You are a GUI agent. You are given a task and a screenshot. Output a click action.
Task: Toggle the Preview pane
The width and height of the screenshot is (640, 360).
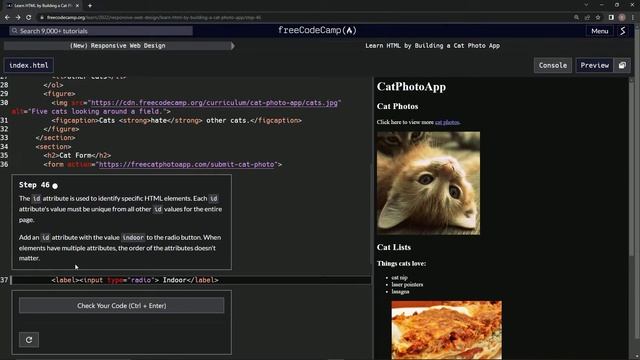click(x=594, y=65)
